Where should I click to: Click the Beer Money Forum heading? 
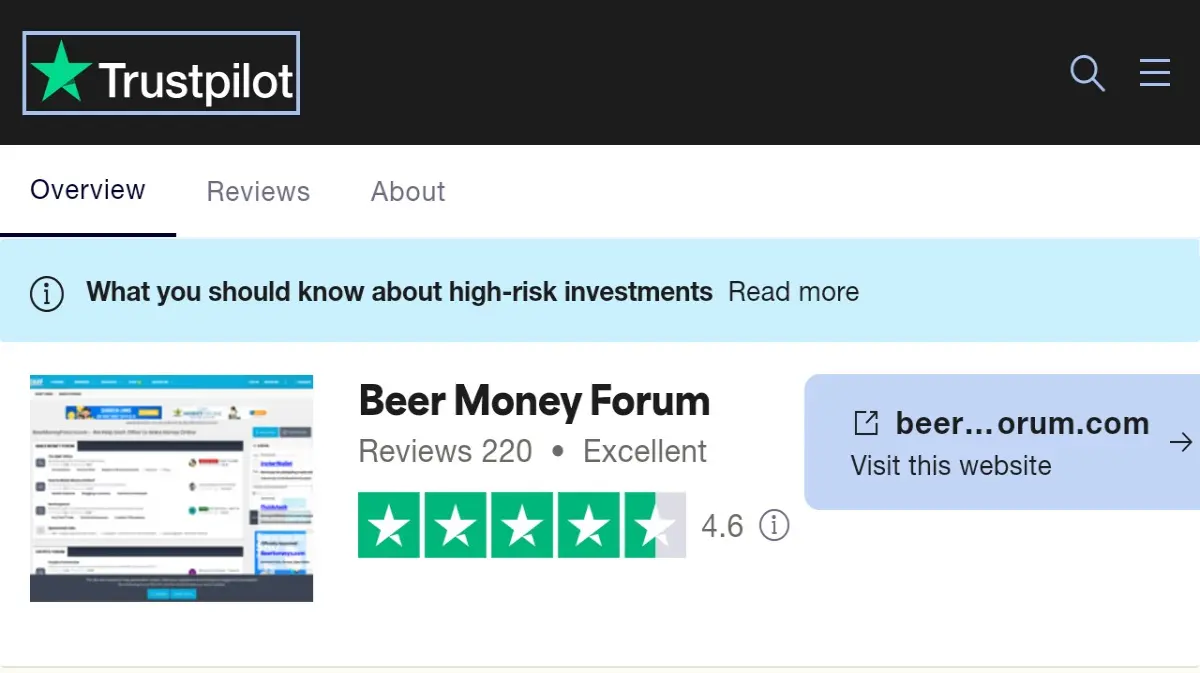pos(534,401)
